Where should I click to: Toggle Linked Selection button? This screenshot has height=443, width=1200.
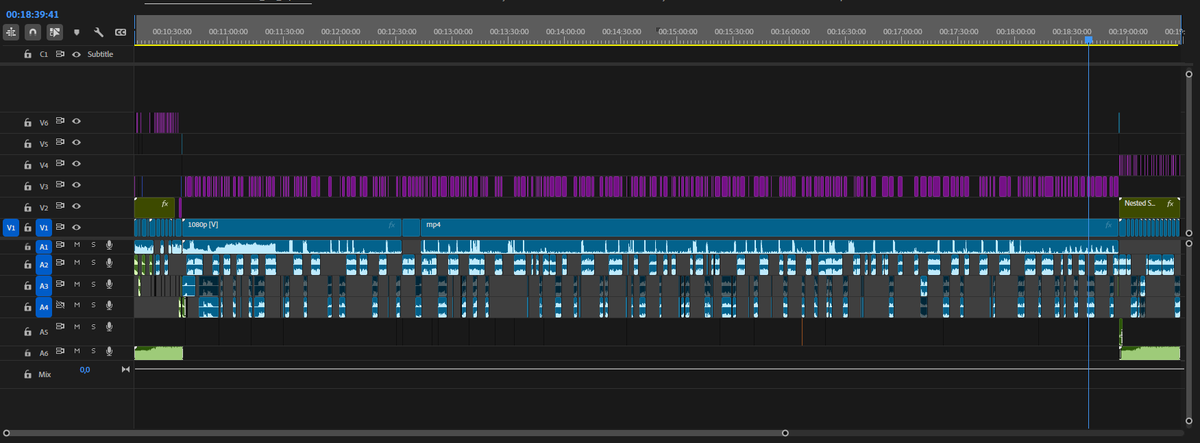55,32
